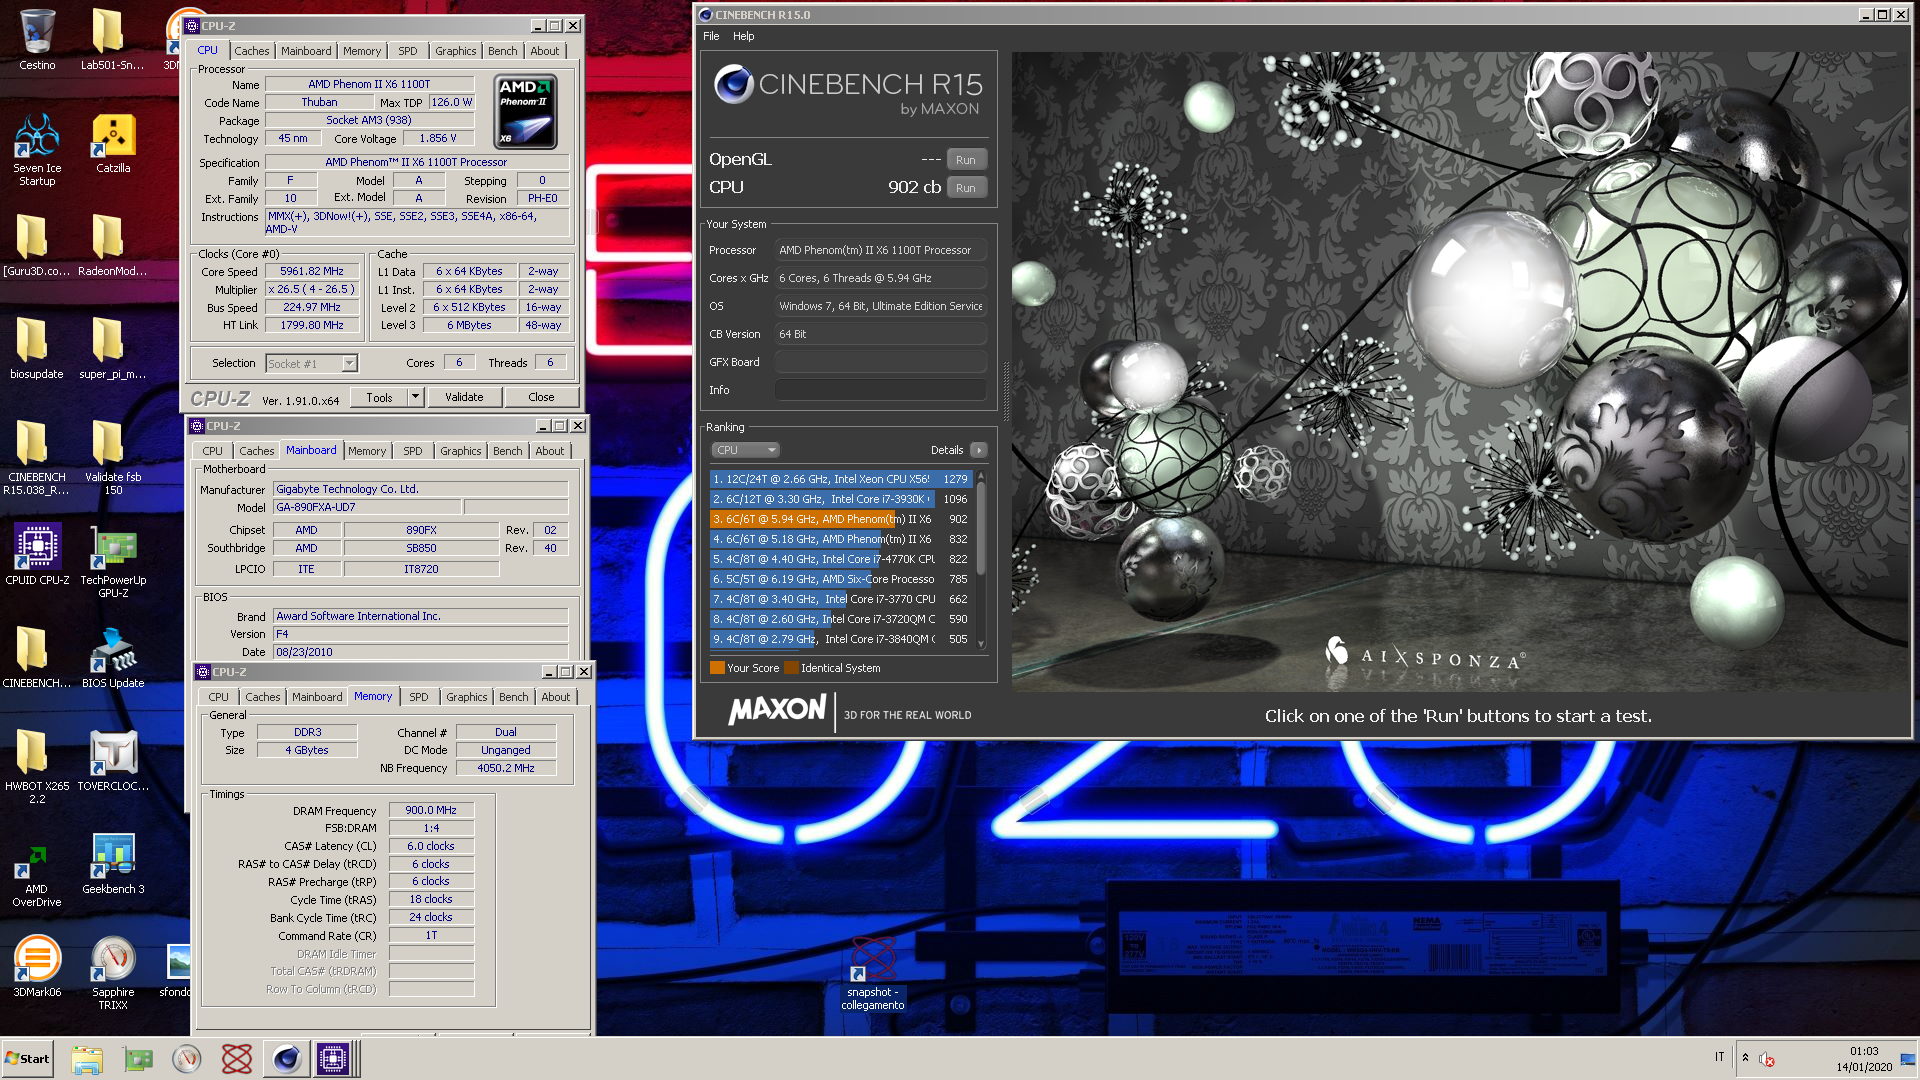Click the GPU-Z taskbar icon
Viewport: 1920px width, 1080px height.
pos(138,1058)
